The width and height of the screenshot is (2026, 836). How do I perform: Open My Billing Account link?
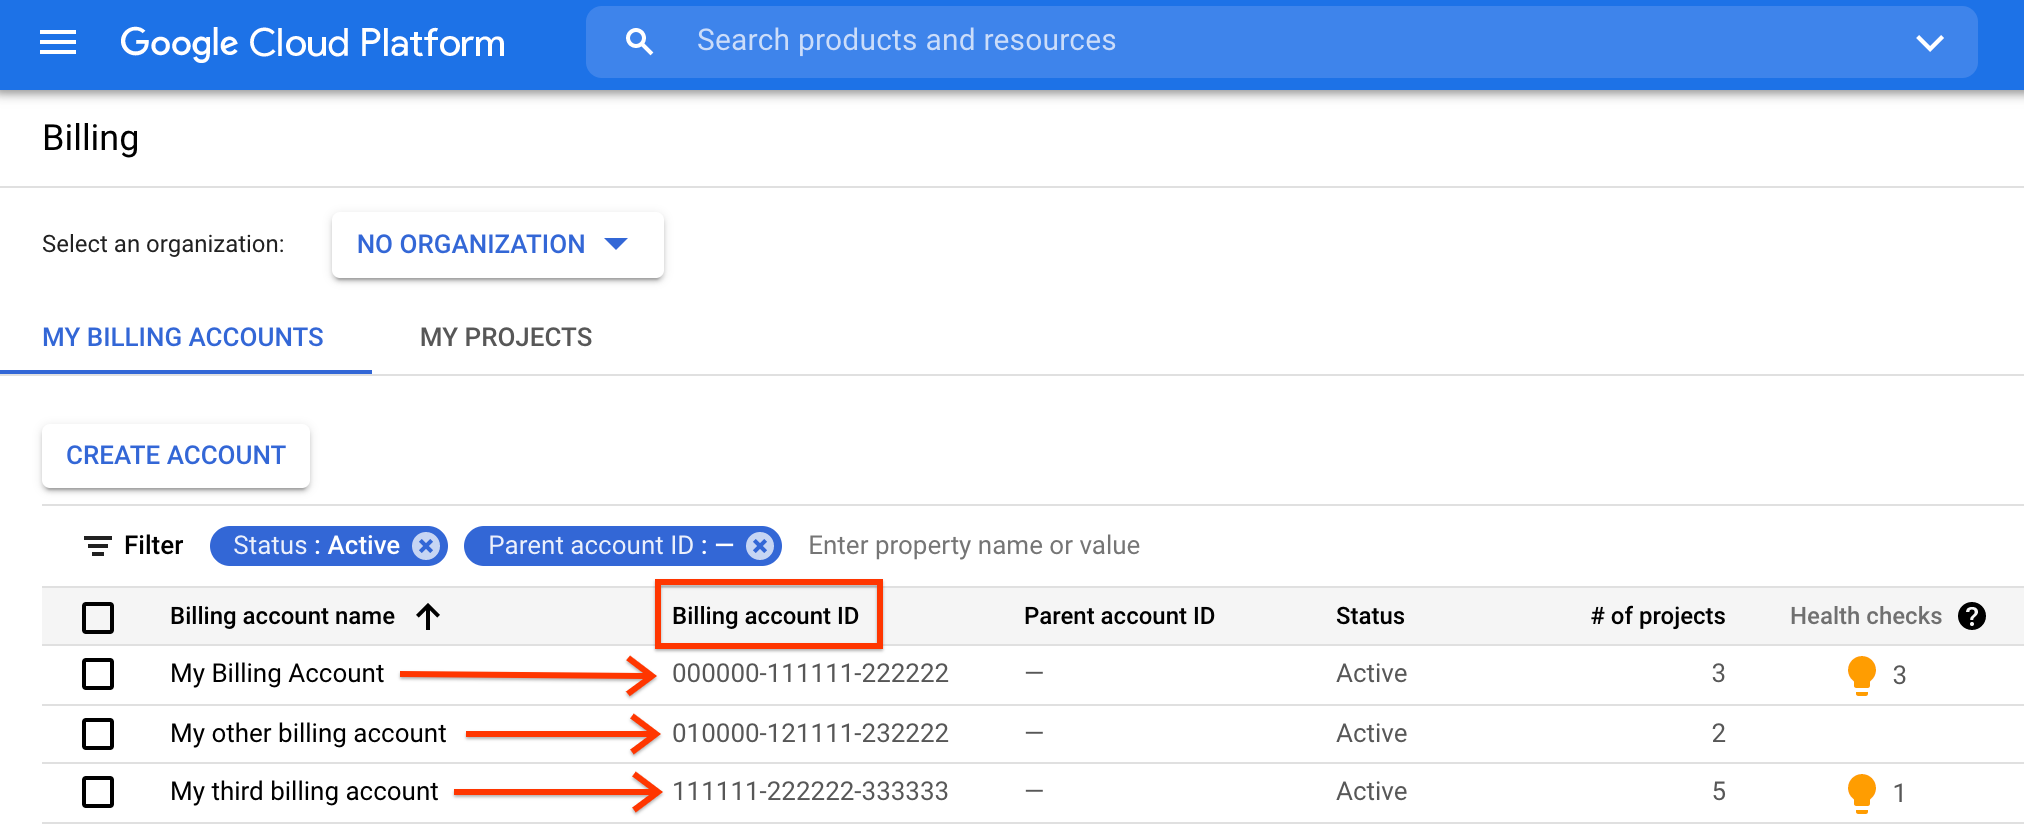[277, 673]
